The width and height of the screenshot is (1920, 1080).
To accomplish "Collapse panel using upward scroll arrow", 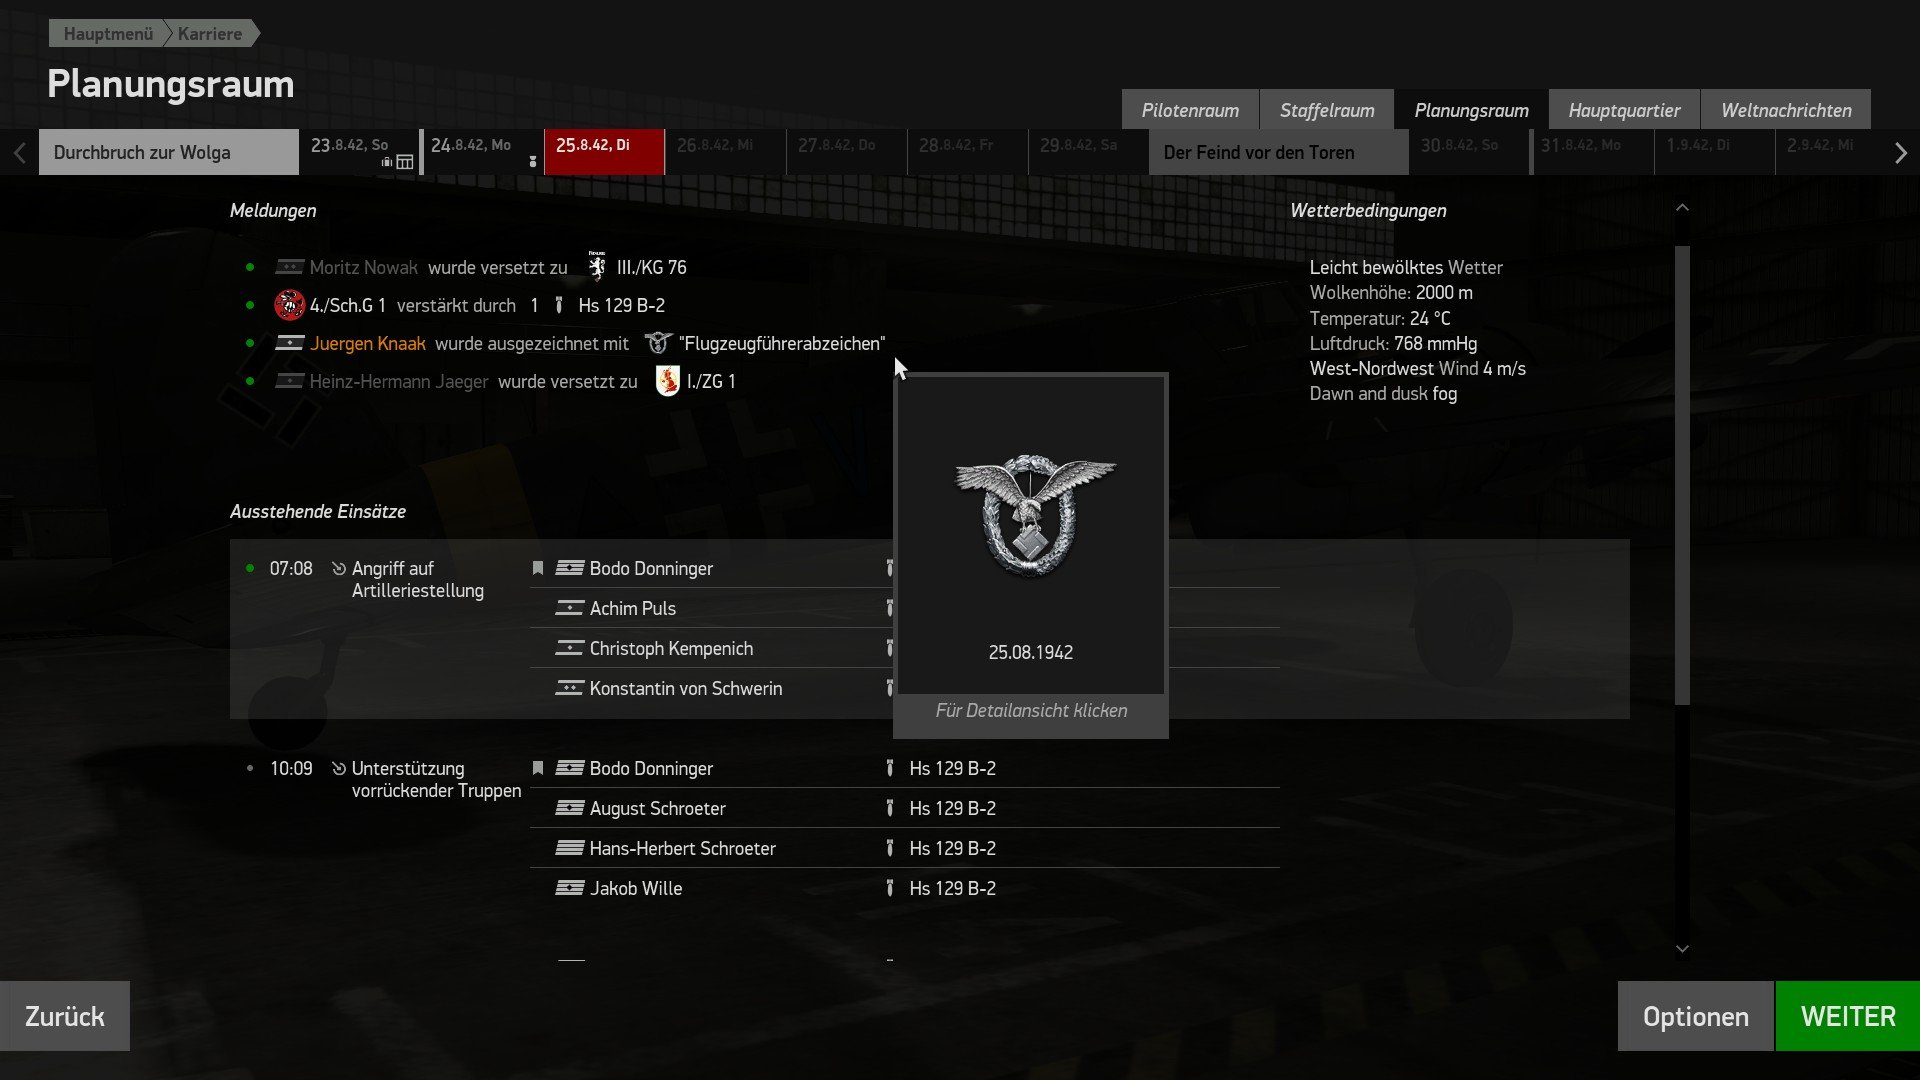I will (x=1682, y=208).
